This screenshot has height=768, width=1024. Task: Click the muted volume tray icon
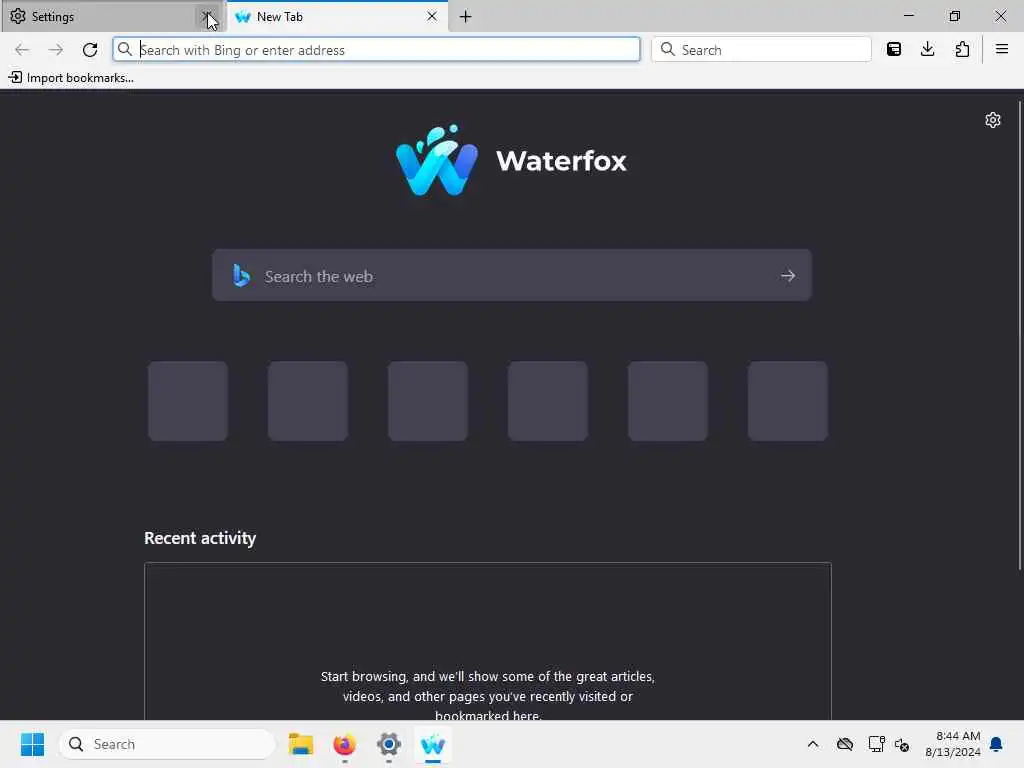(x=902, y=744)
